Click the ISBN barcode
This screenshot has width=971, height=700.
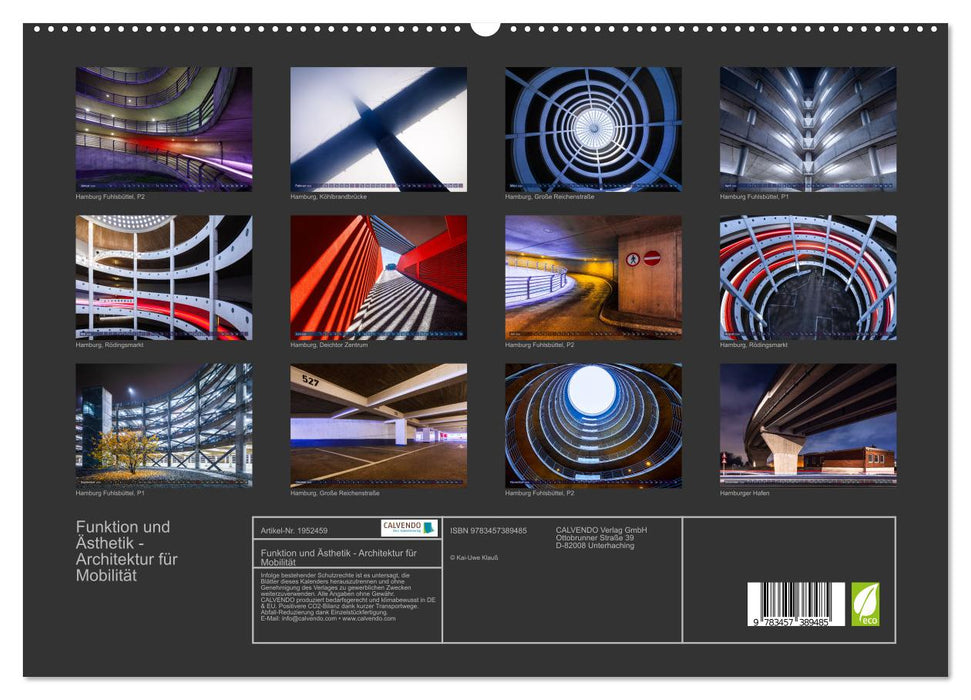coord(795,605)
